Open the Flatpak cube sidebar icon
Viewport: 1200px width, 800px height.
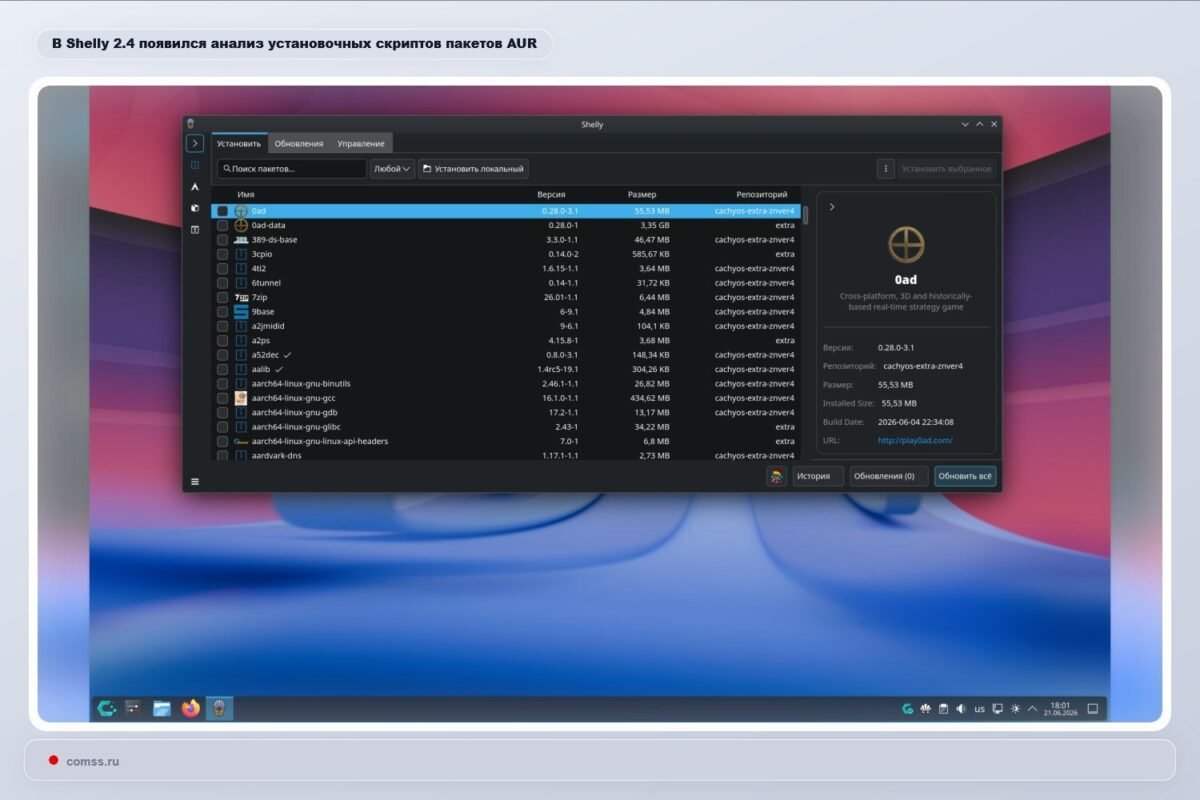pos(195,208)
